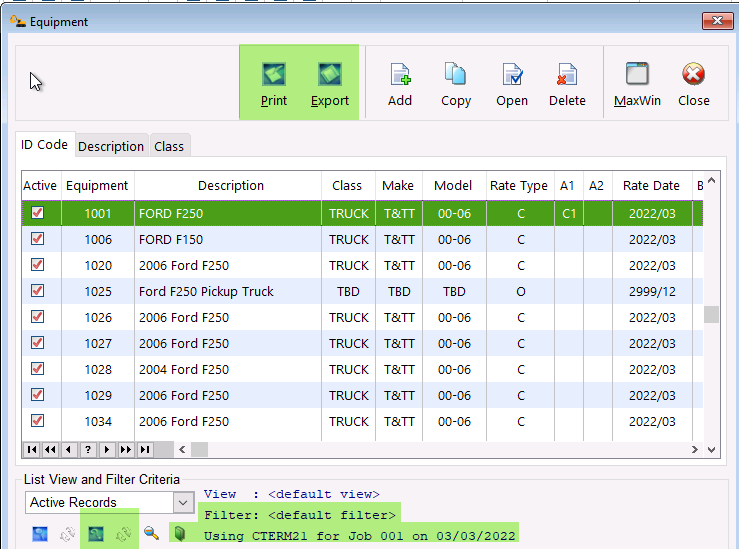Click the A2 column header
This screenshot has height=549, width=739.
point(597,186)
